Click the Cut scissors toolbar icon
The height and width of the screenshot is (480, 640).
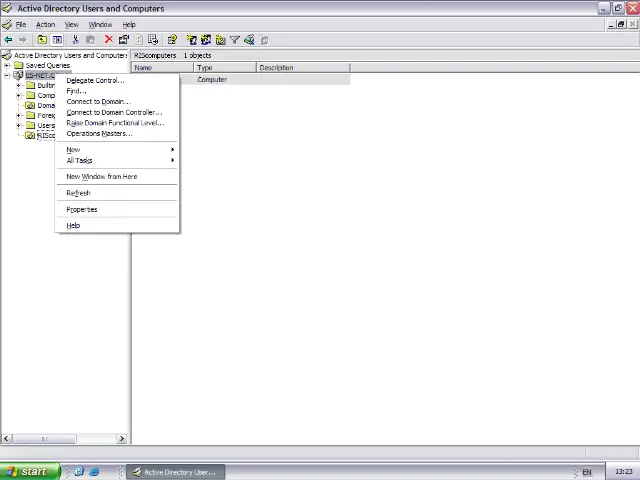click(76, 40)
